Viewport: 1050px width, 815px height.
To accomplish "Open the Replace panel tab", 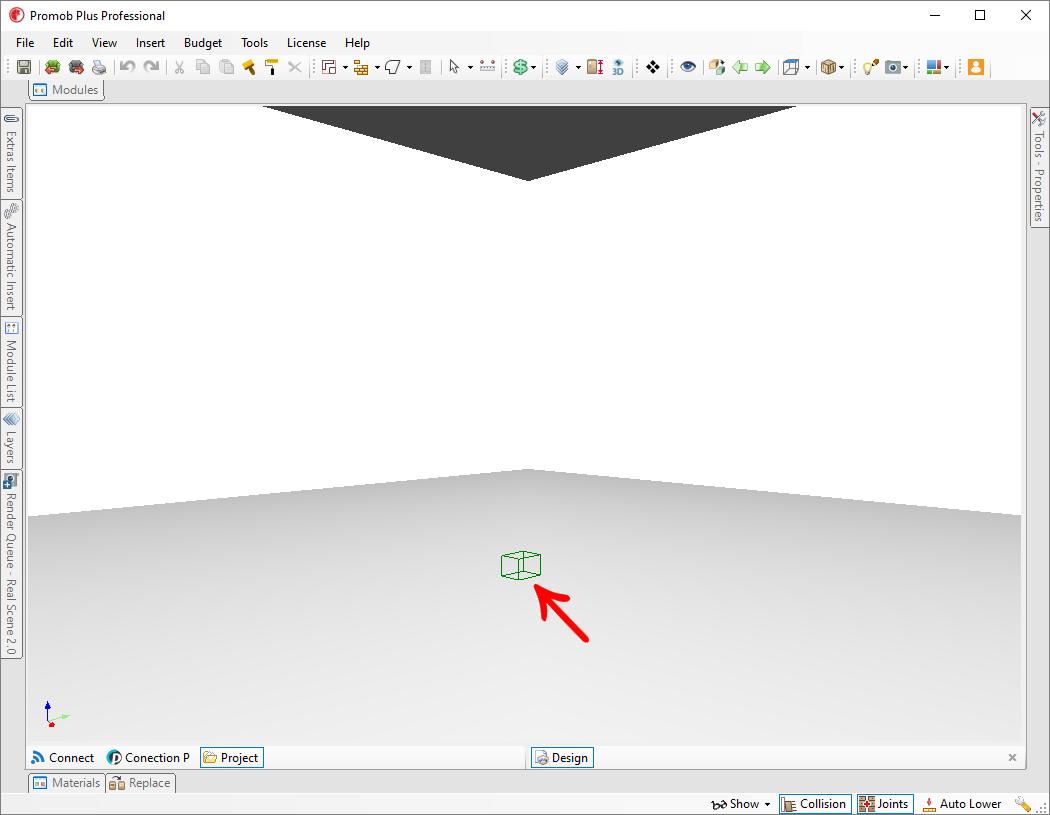I will tap(140, 783).
